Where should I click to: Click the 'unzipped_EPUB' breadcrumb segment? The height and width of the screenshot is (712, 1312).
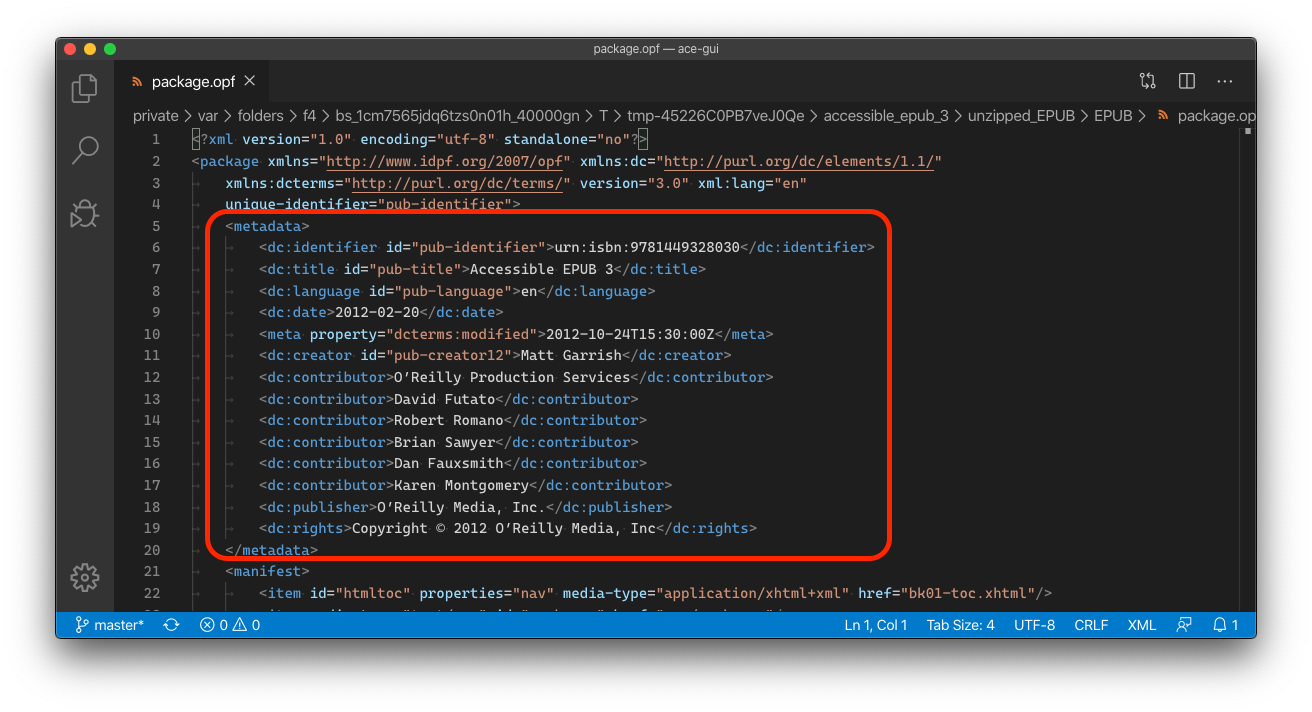pyautogui.click(x=1021, y=116)
